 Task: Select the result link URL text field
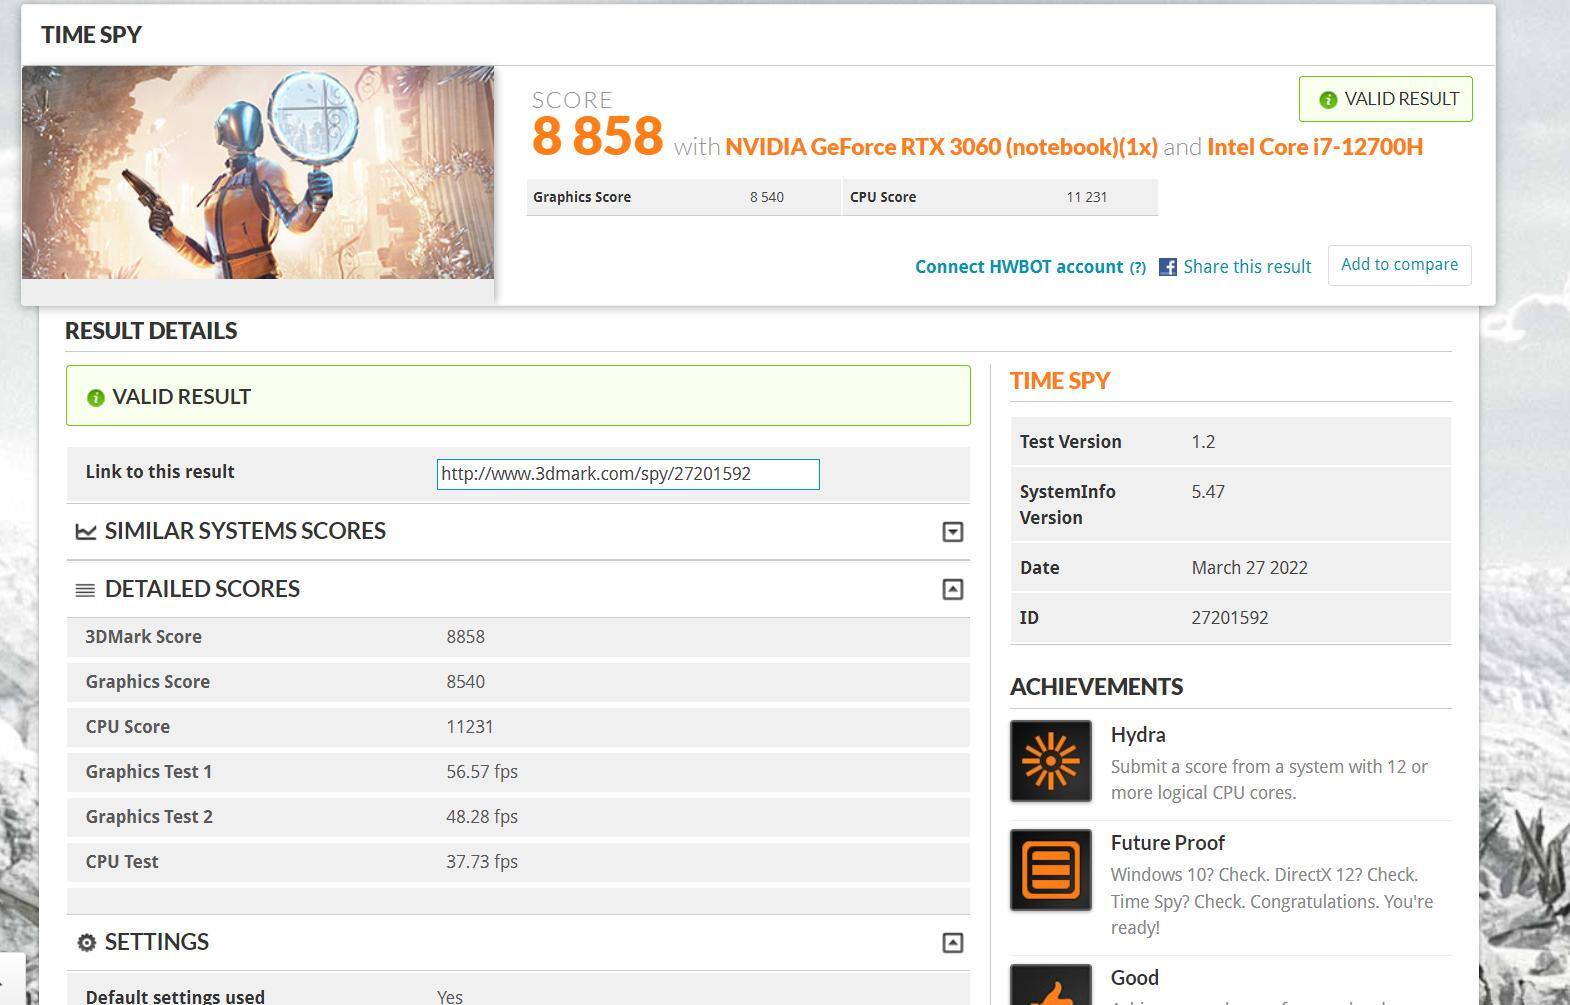click(x=627, y=474)
